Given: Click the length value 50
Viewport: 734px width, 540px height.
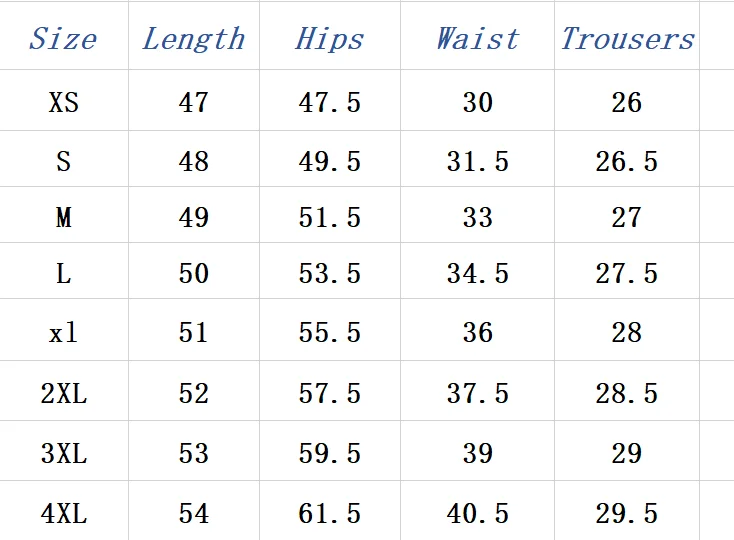Looking at the screenshot, I should pyautogui.click(x=193, y=273).
